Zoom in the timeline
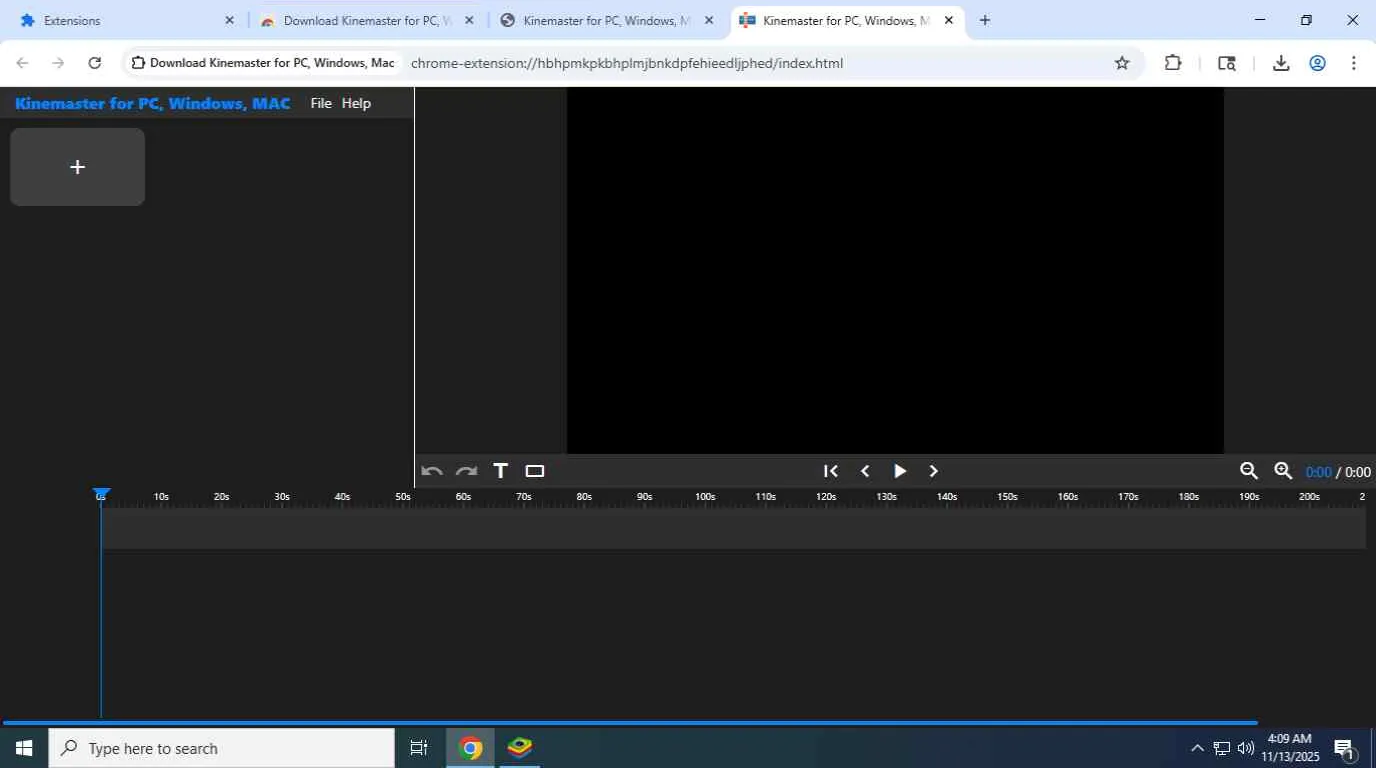1376x768 pixels. [x=1283, y=471]
